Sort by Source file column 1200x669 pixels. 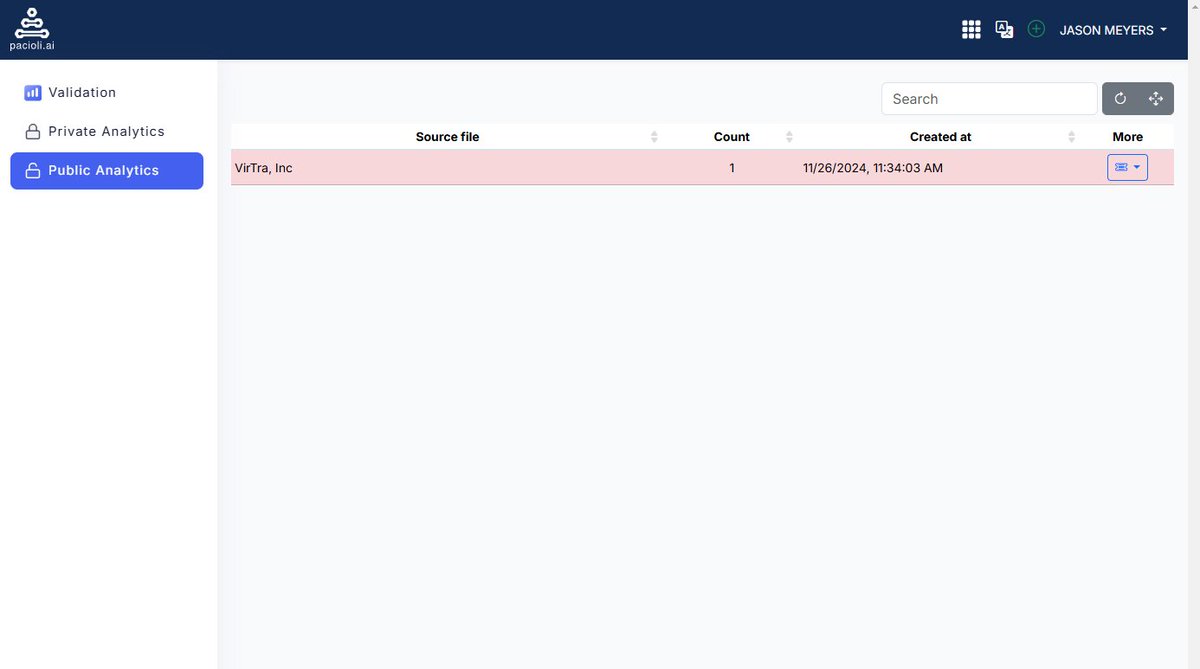(447, 137)
